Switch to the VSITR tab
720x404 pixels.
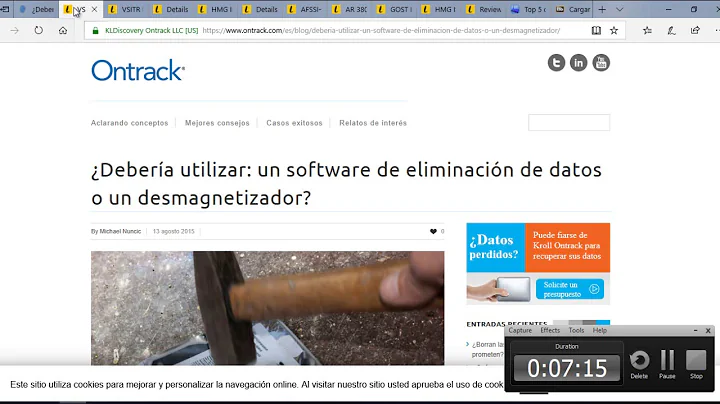coord(125,9)
